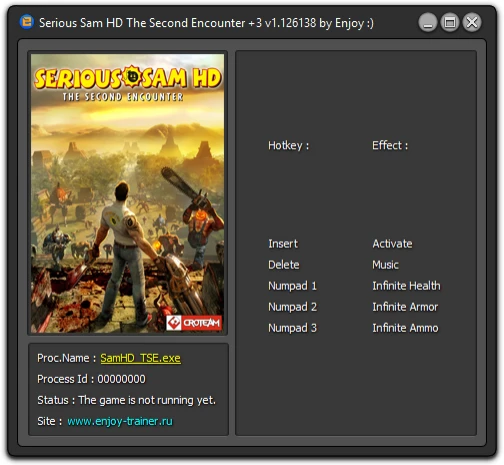
Task: Select the Numpad 2 hotkey label
Action: coord(292,307)
